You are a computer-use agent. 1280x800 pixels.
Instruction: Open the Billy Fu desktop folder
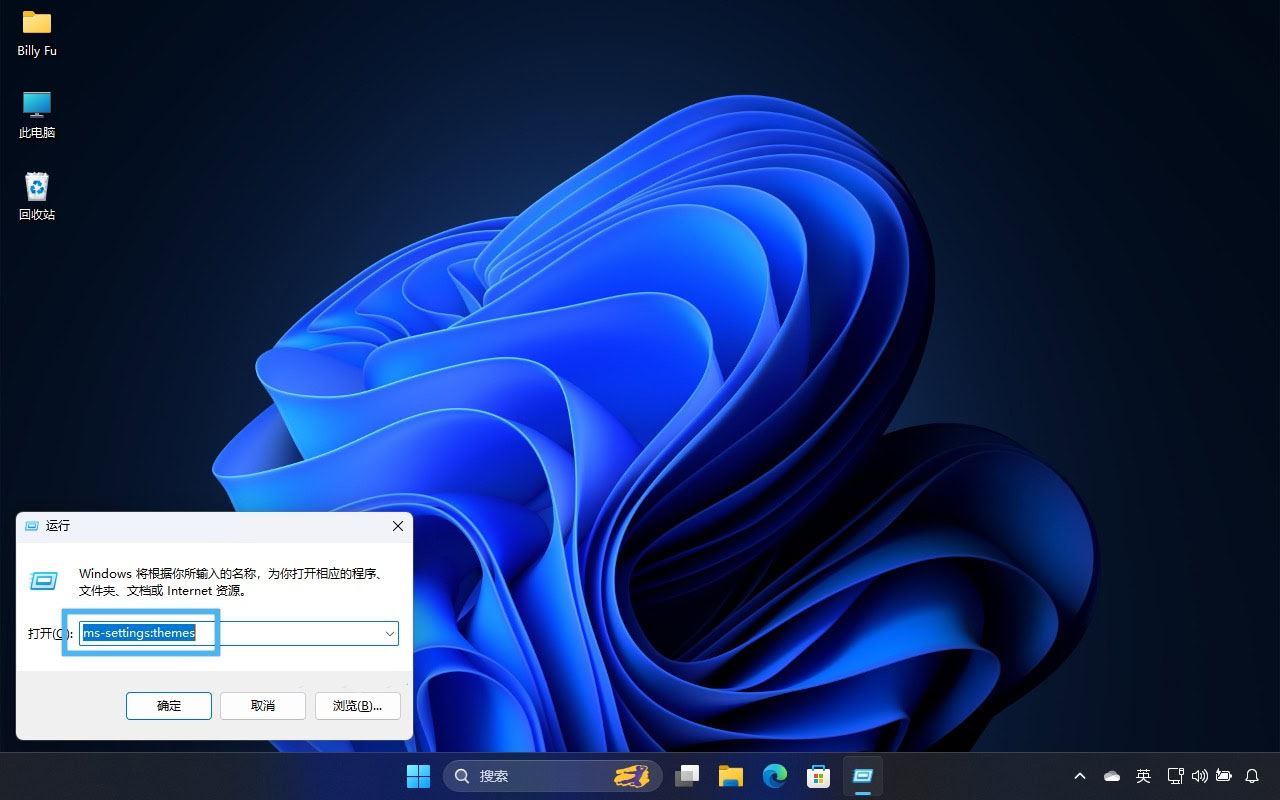click(x=37, y=32)
